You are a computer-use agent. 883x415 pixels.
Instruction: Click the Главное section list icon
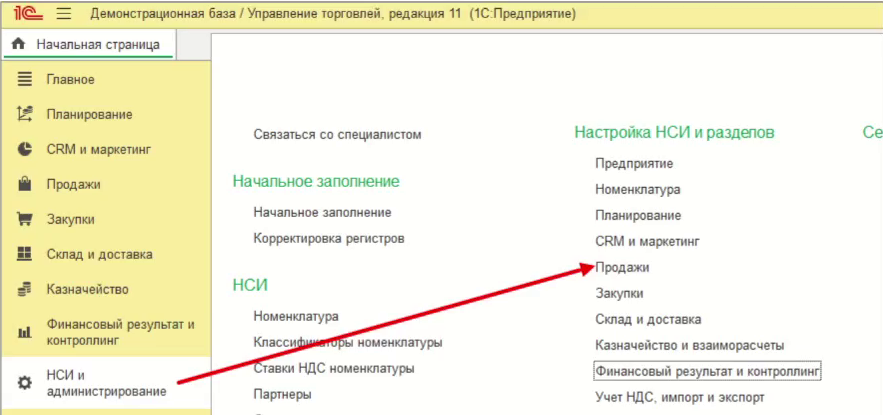click(24, 79)
